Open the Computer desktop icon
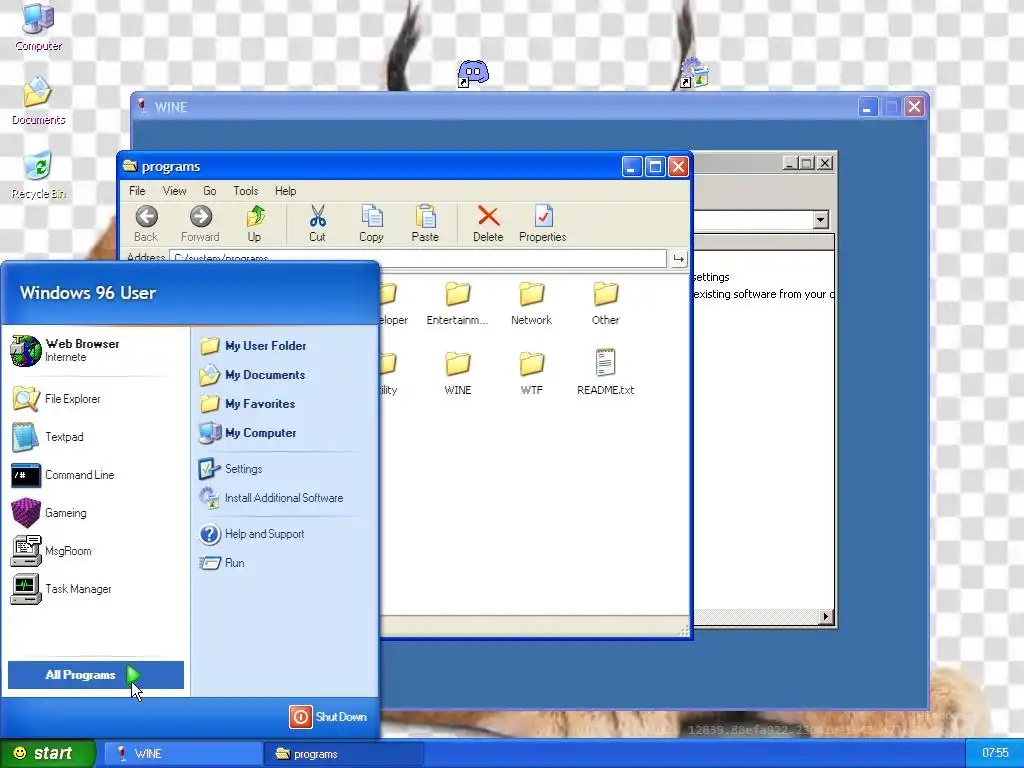 point(38,27)
